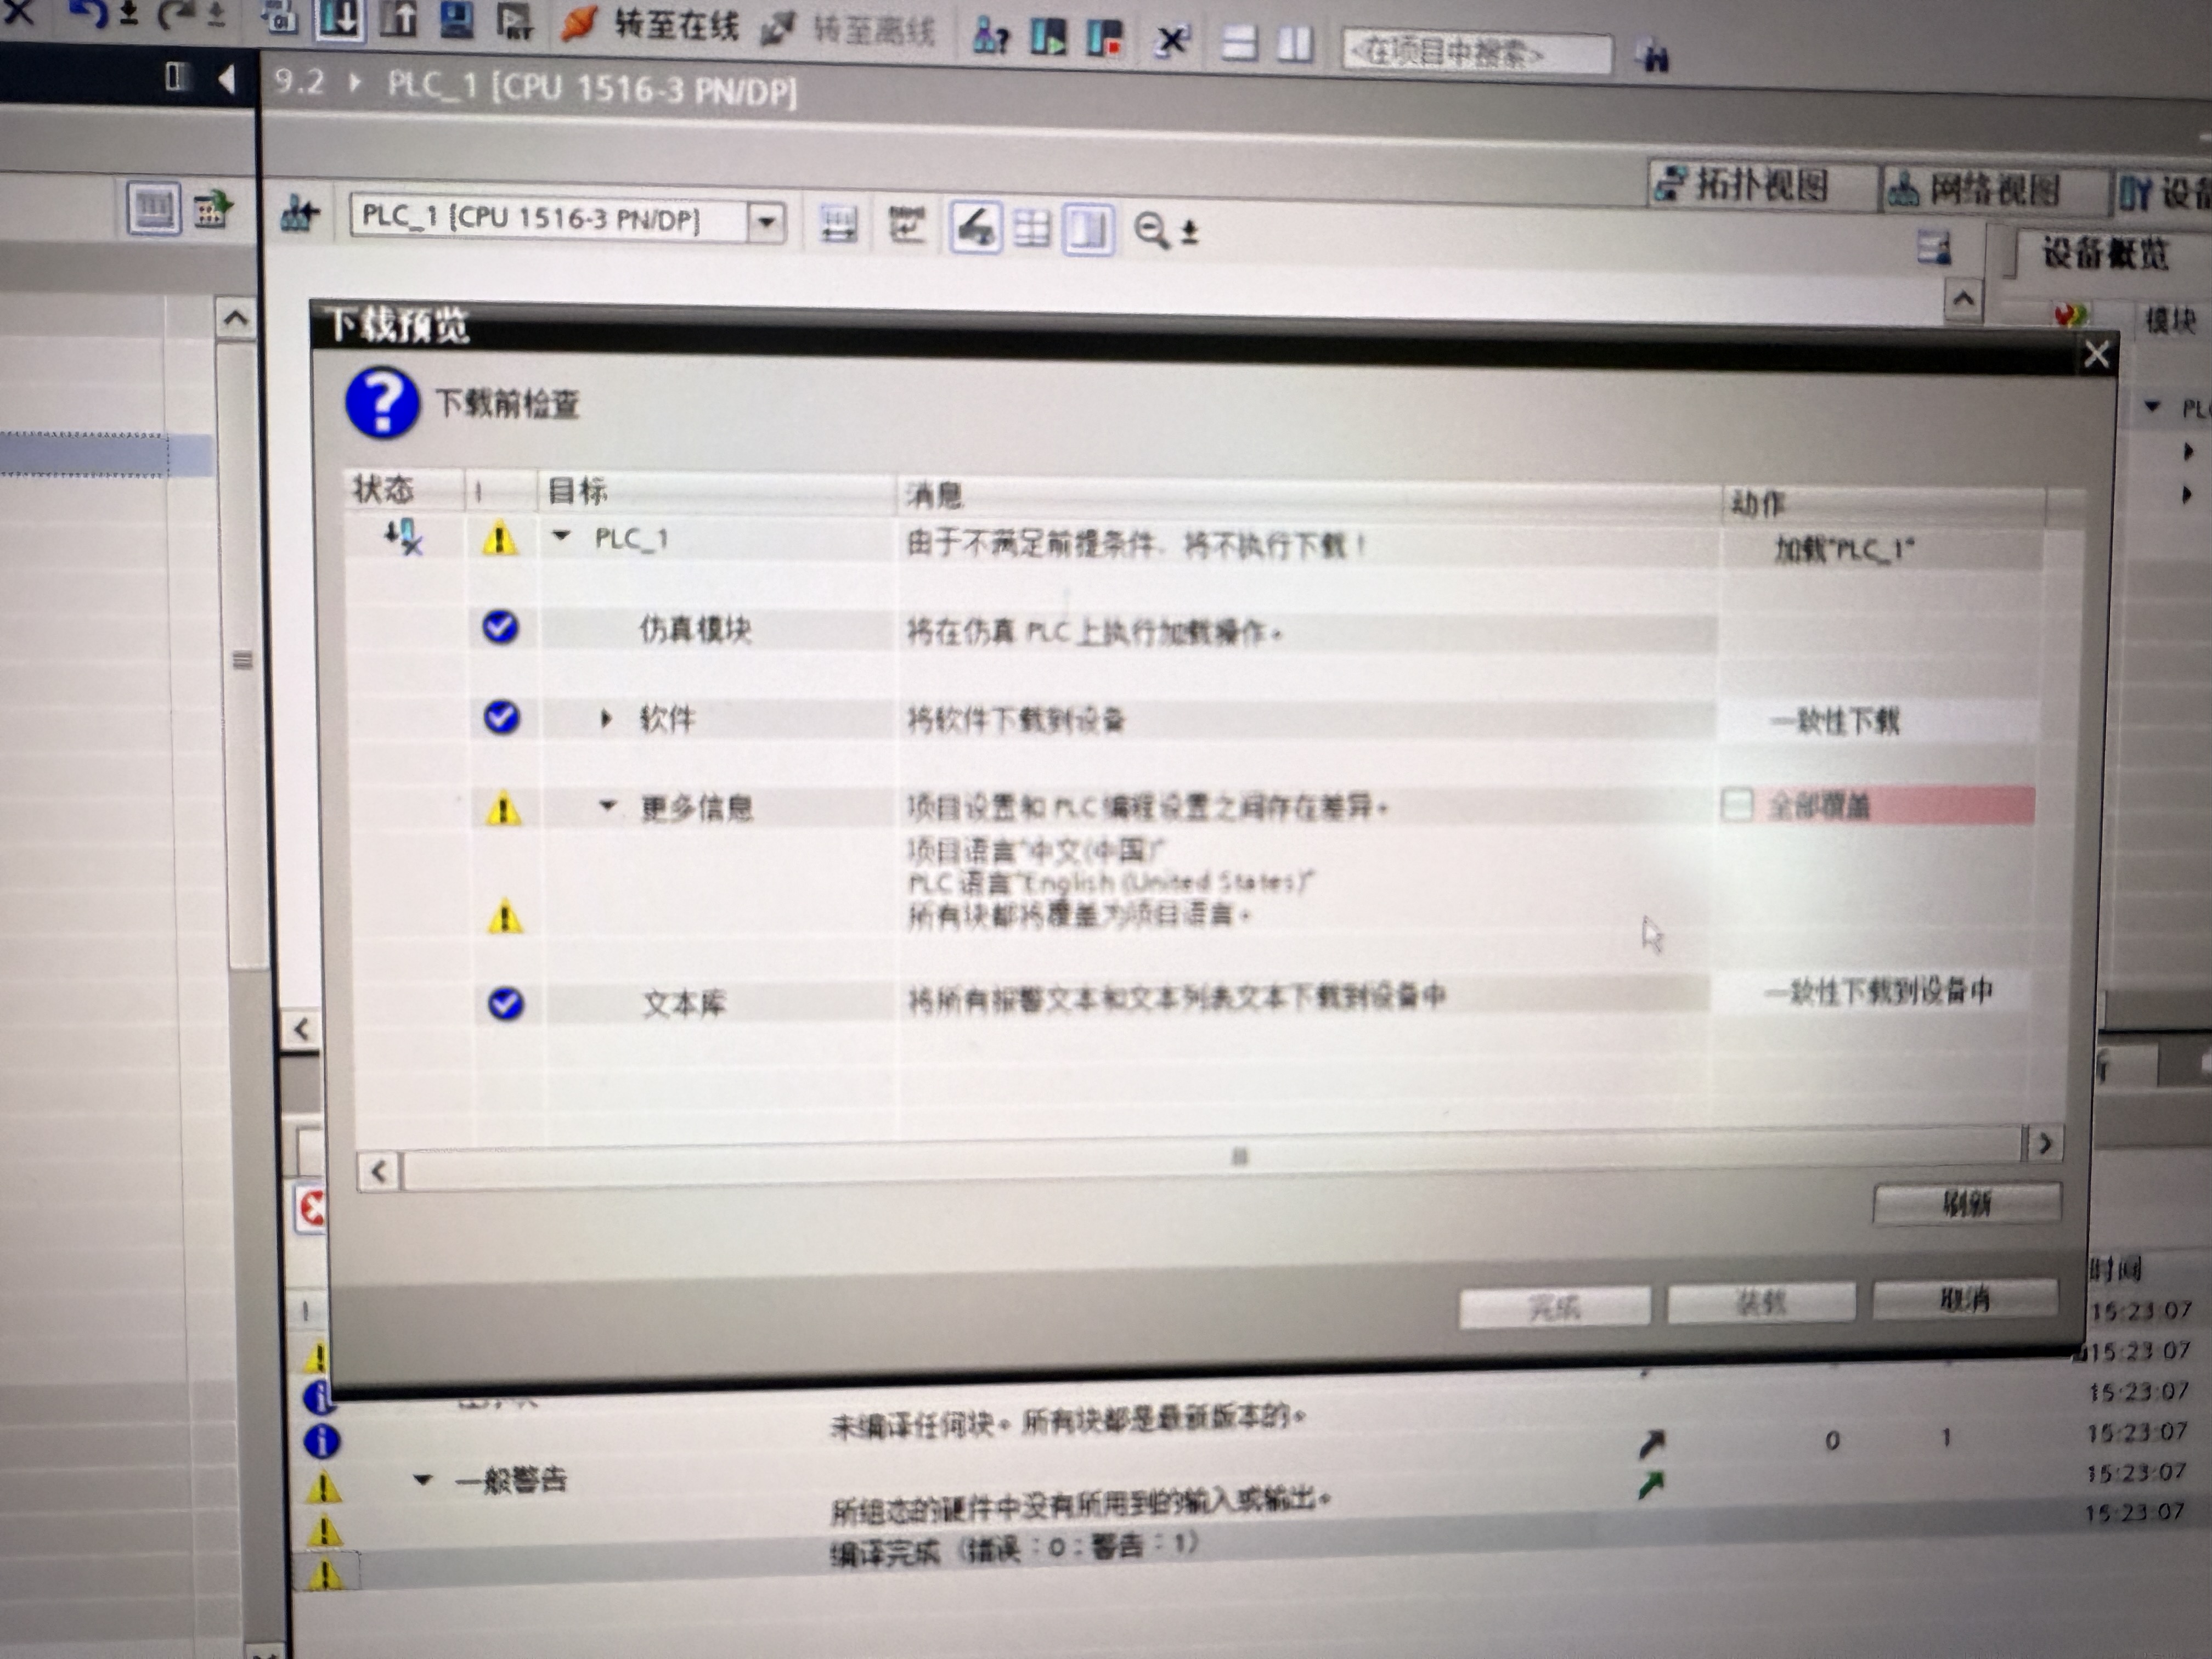Viewport: 2212px width, 1659px height.
Task: Click the project search input field
Action: 1474,53
